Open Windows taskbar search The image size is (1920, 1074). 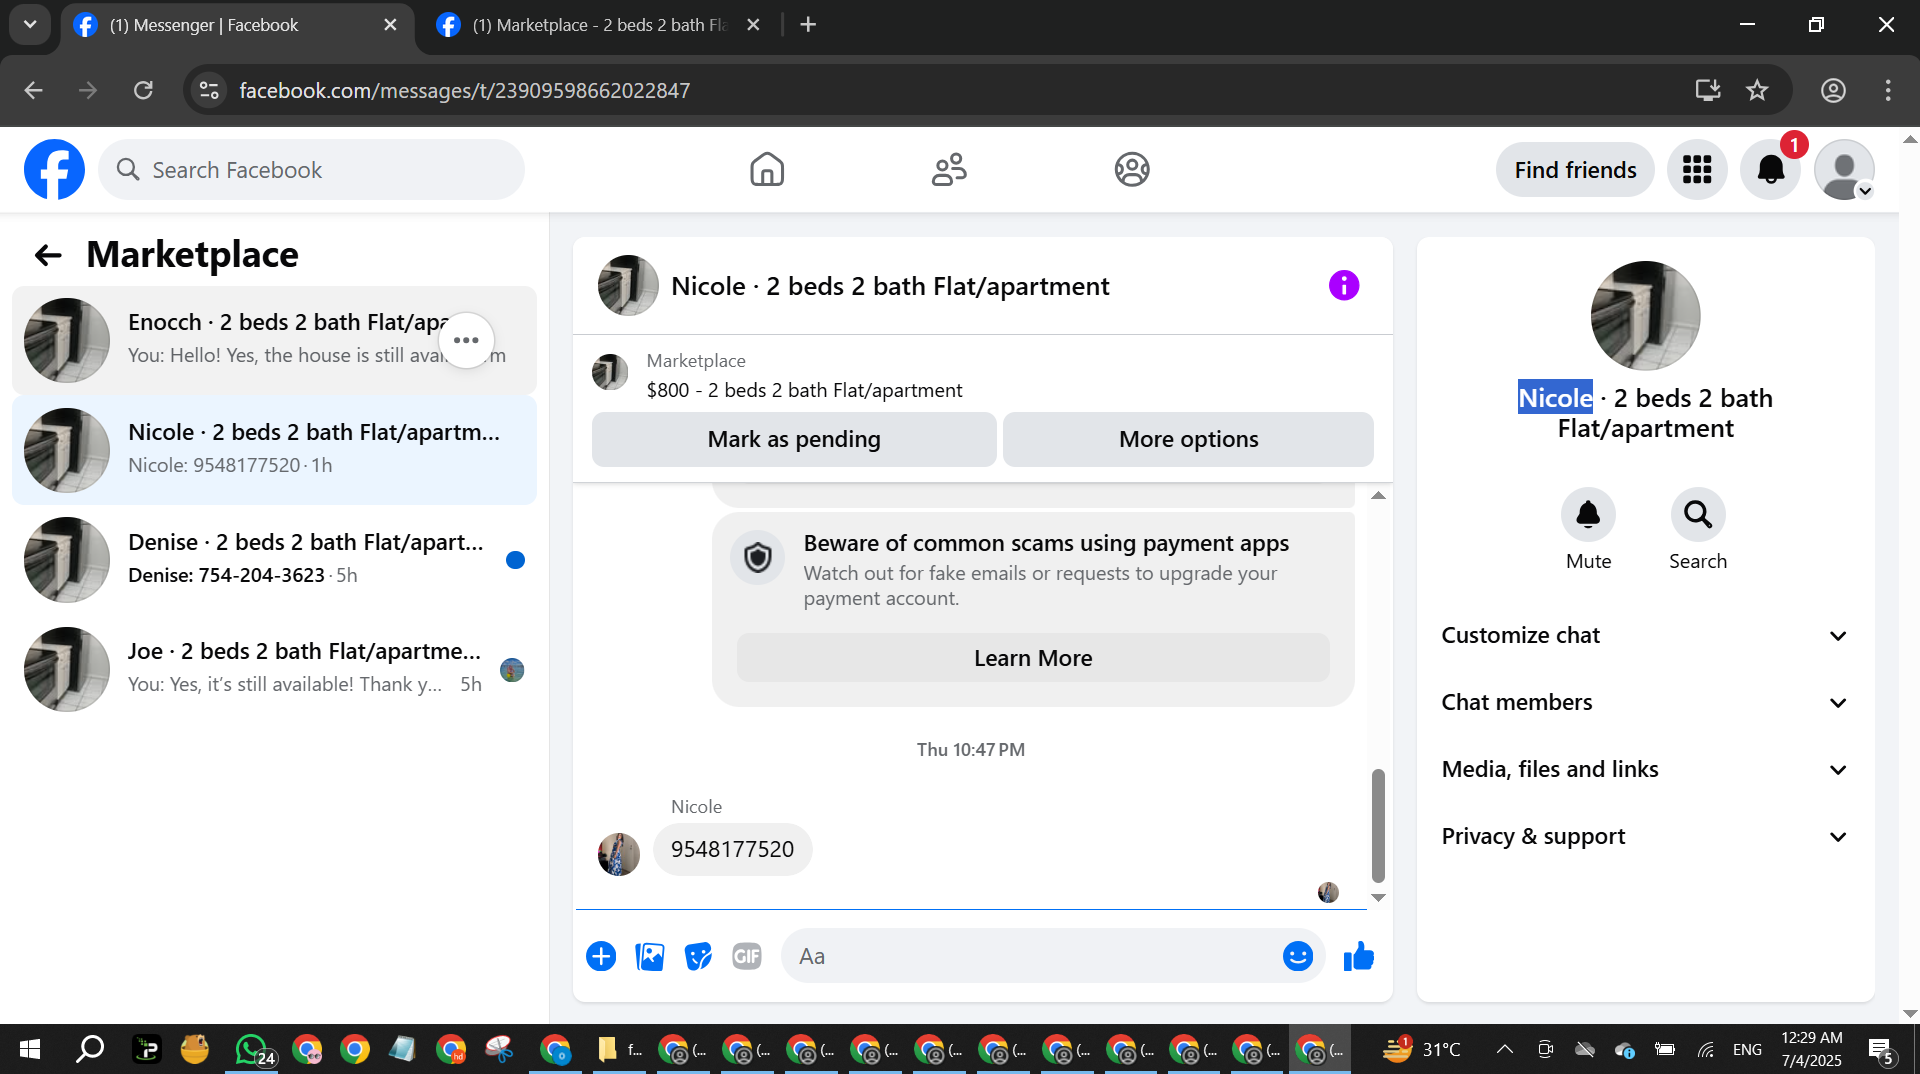coord(90,1049)
